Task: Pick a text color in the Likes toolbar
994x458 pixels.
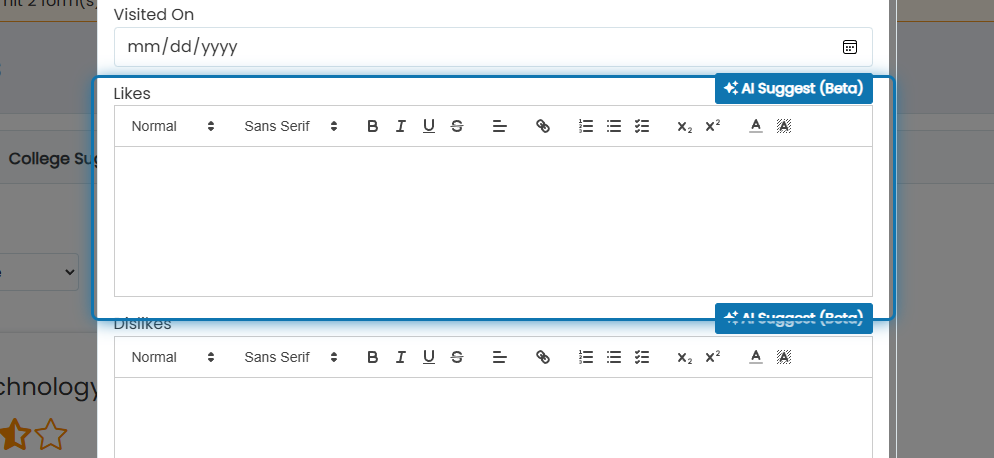Action: point(756,126)
